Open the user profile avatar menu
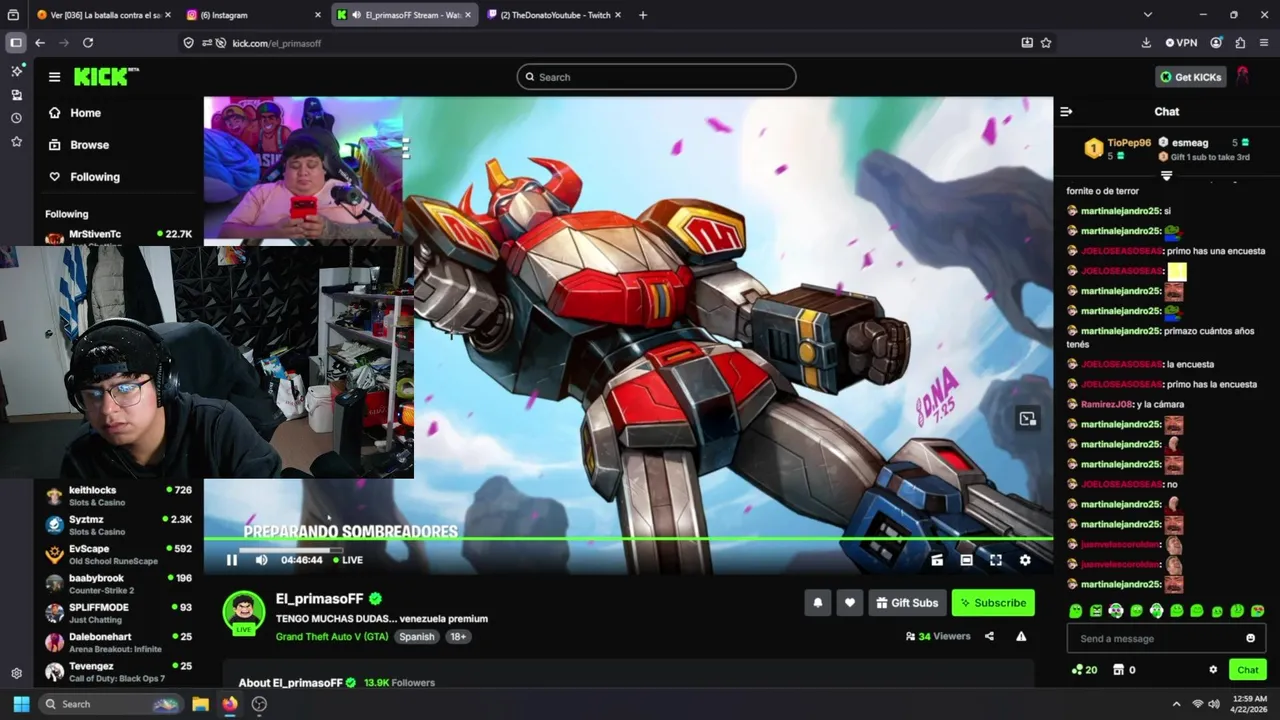The height and width of the screenshot is (720, 1280). [1243, 77]
